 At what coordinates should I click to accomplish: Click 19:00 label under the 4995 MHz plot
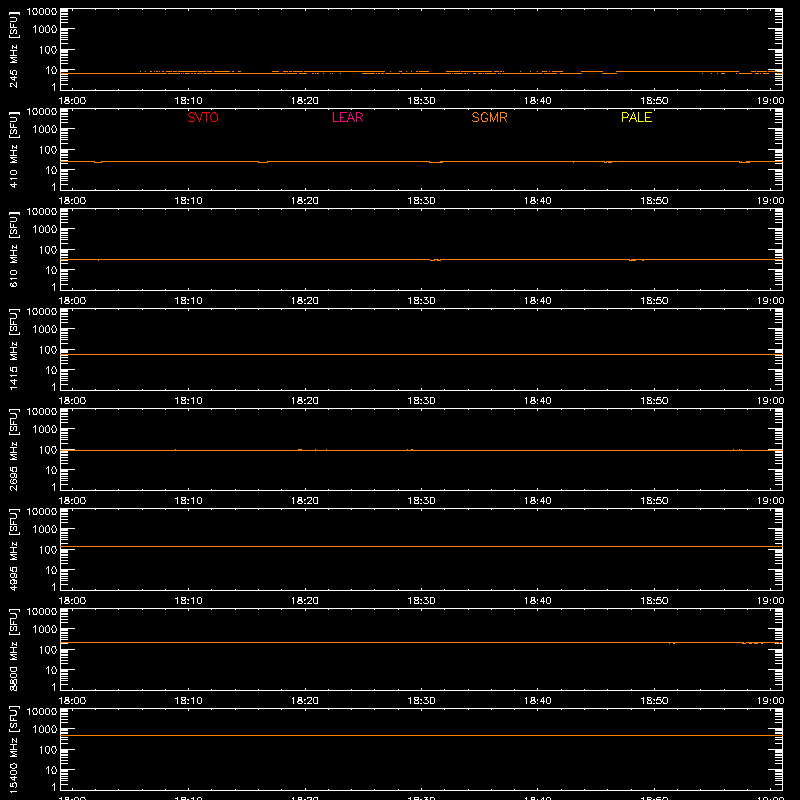(x=770, y=601)
